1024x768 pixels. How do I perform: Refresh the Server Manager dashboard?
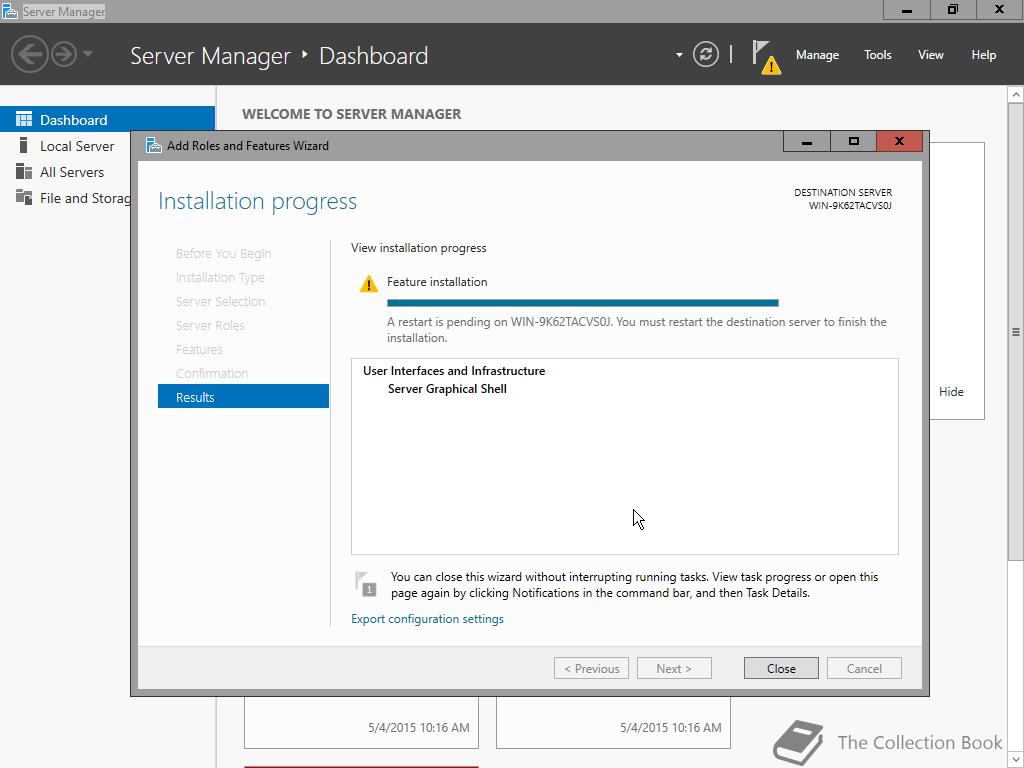(705, 54)
